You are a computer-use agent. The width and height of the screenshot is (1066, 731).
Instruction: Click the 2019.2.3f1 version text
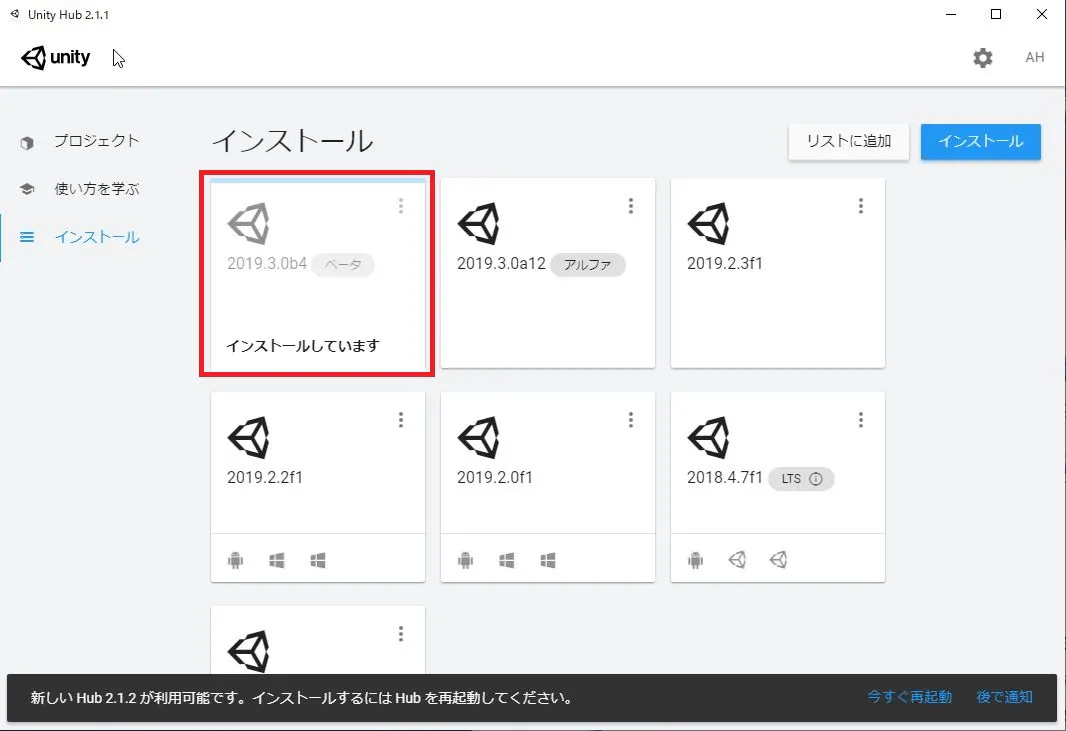point(725,264)
